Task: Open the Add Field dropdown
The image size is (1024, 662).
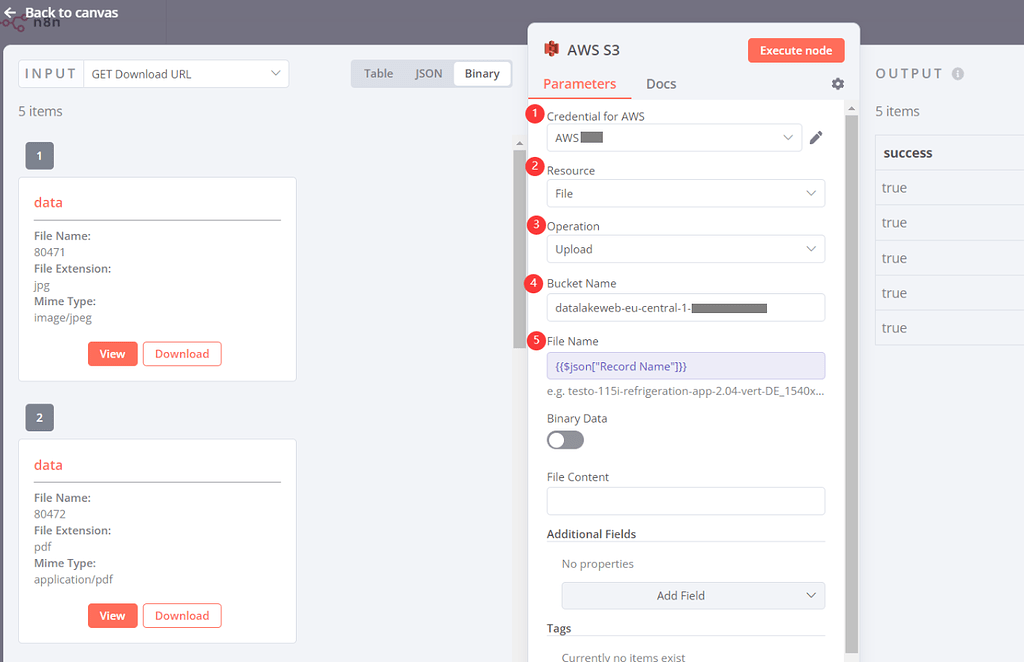Action: [x=693, y=595]
